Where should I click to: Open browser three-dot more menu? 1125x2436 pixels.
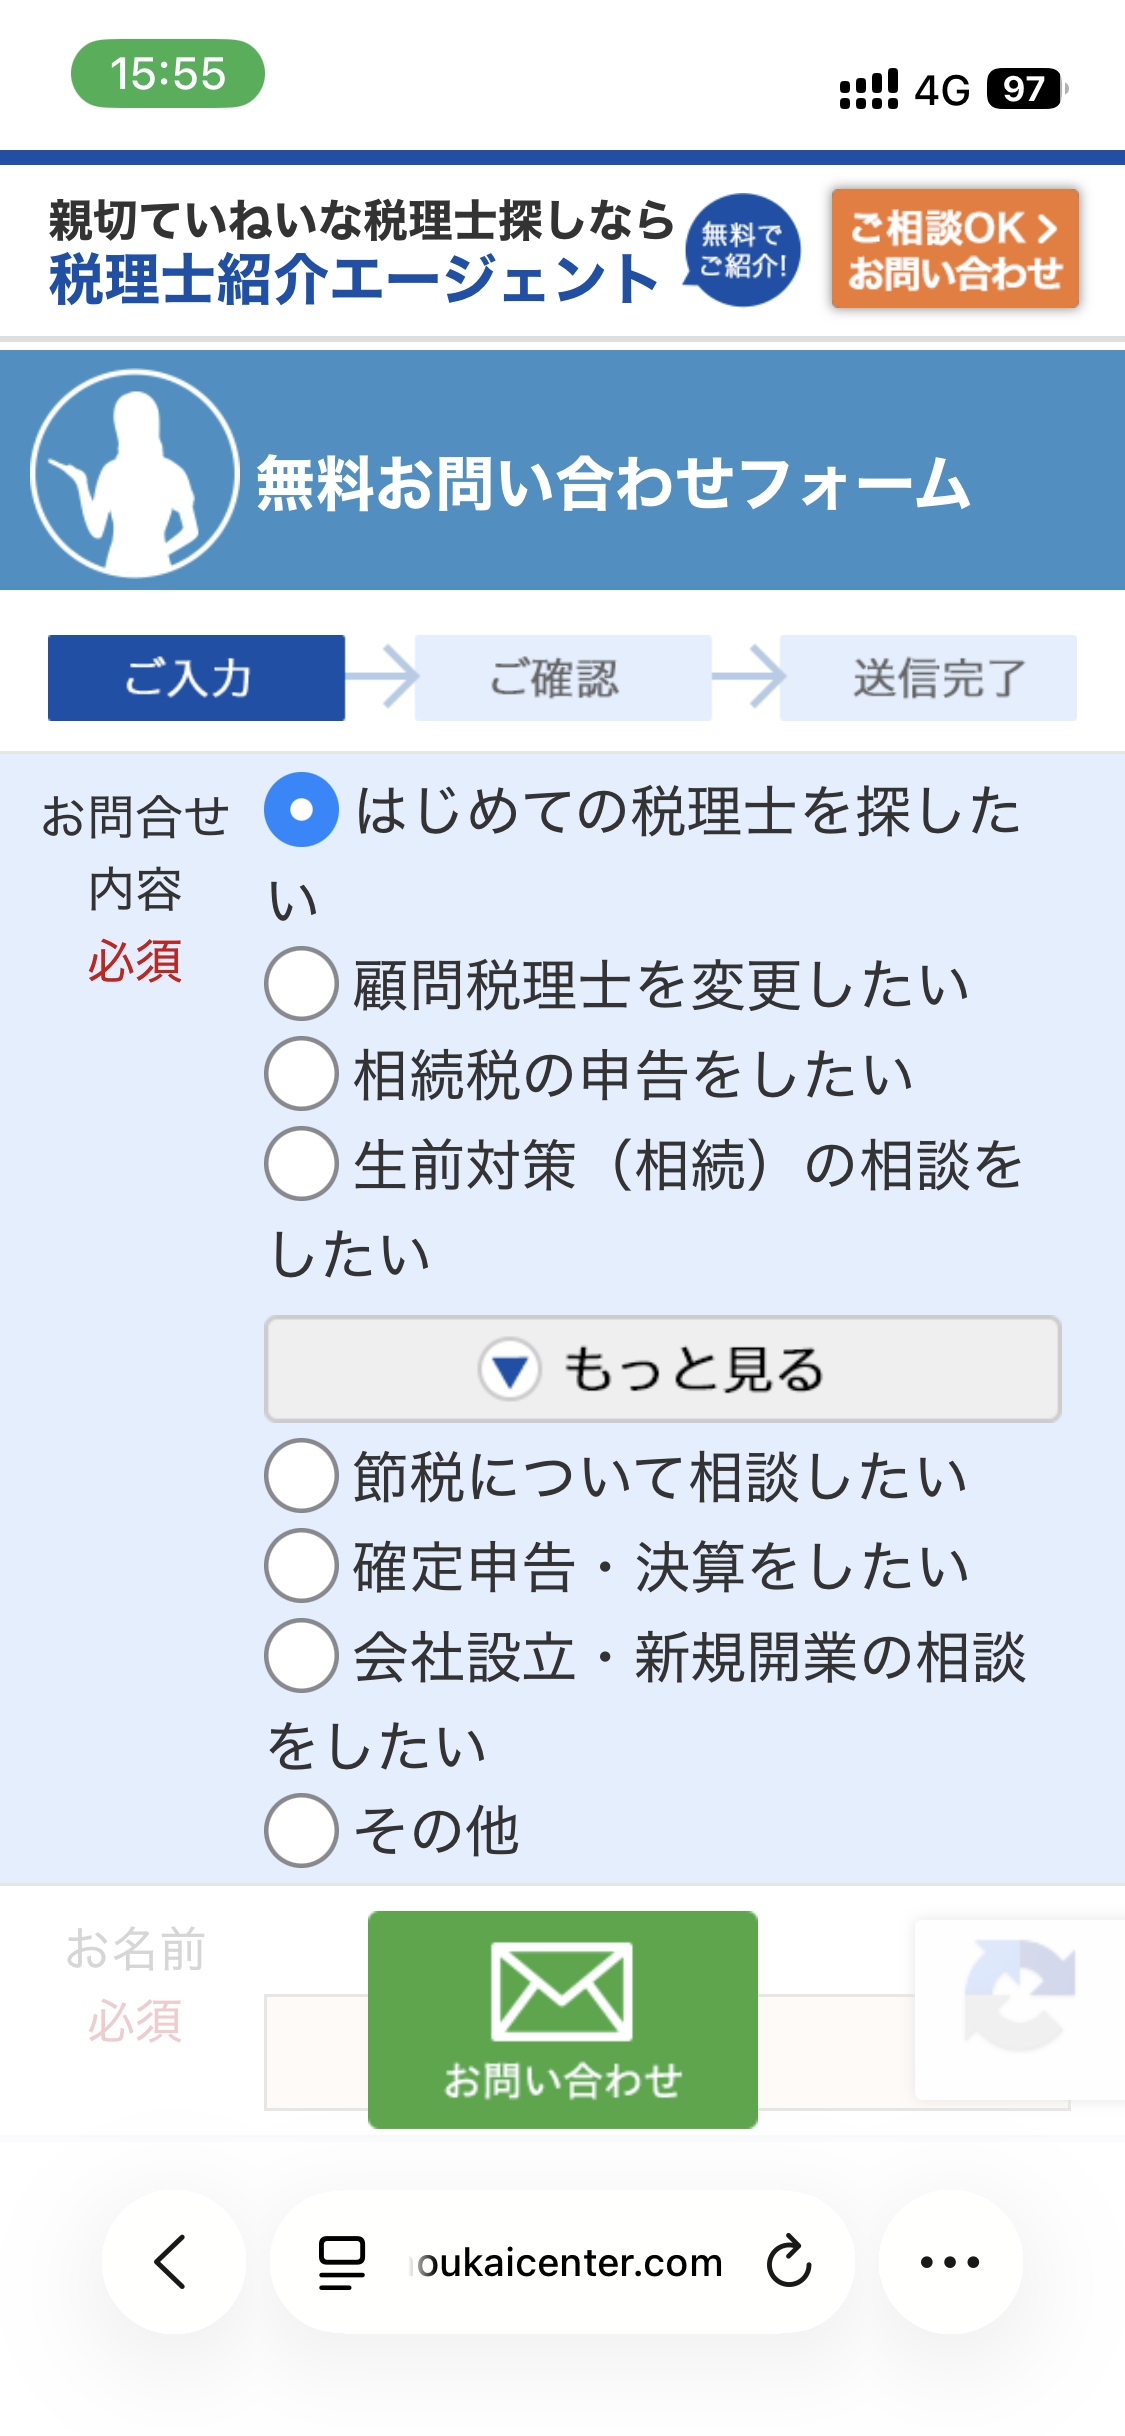(x=950, y=2262)
